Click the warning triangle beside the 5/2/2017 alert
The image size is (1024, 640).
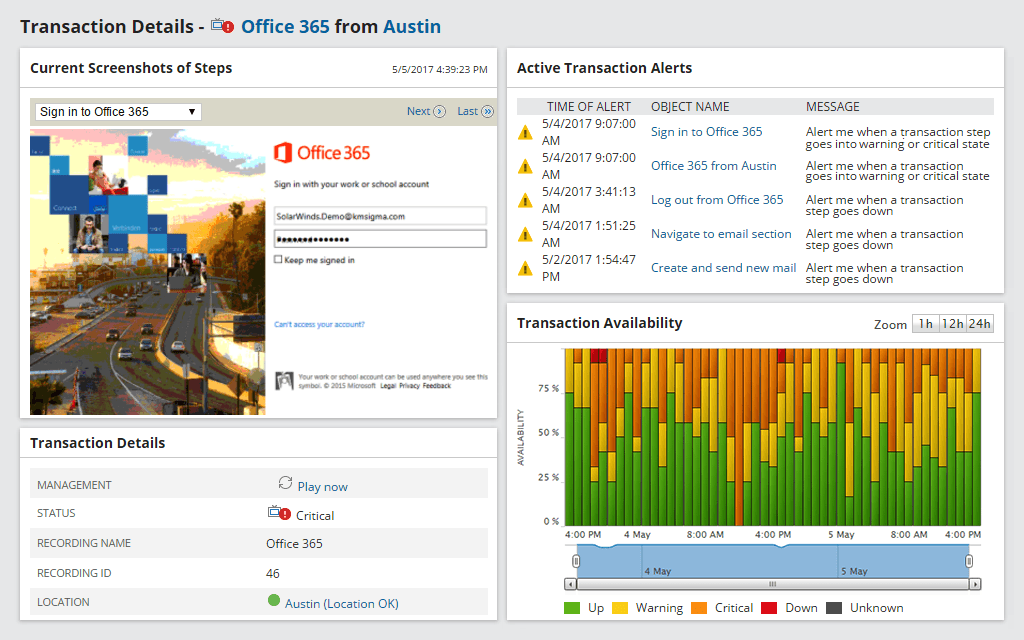click(525, 267)
